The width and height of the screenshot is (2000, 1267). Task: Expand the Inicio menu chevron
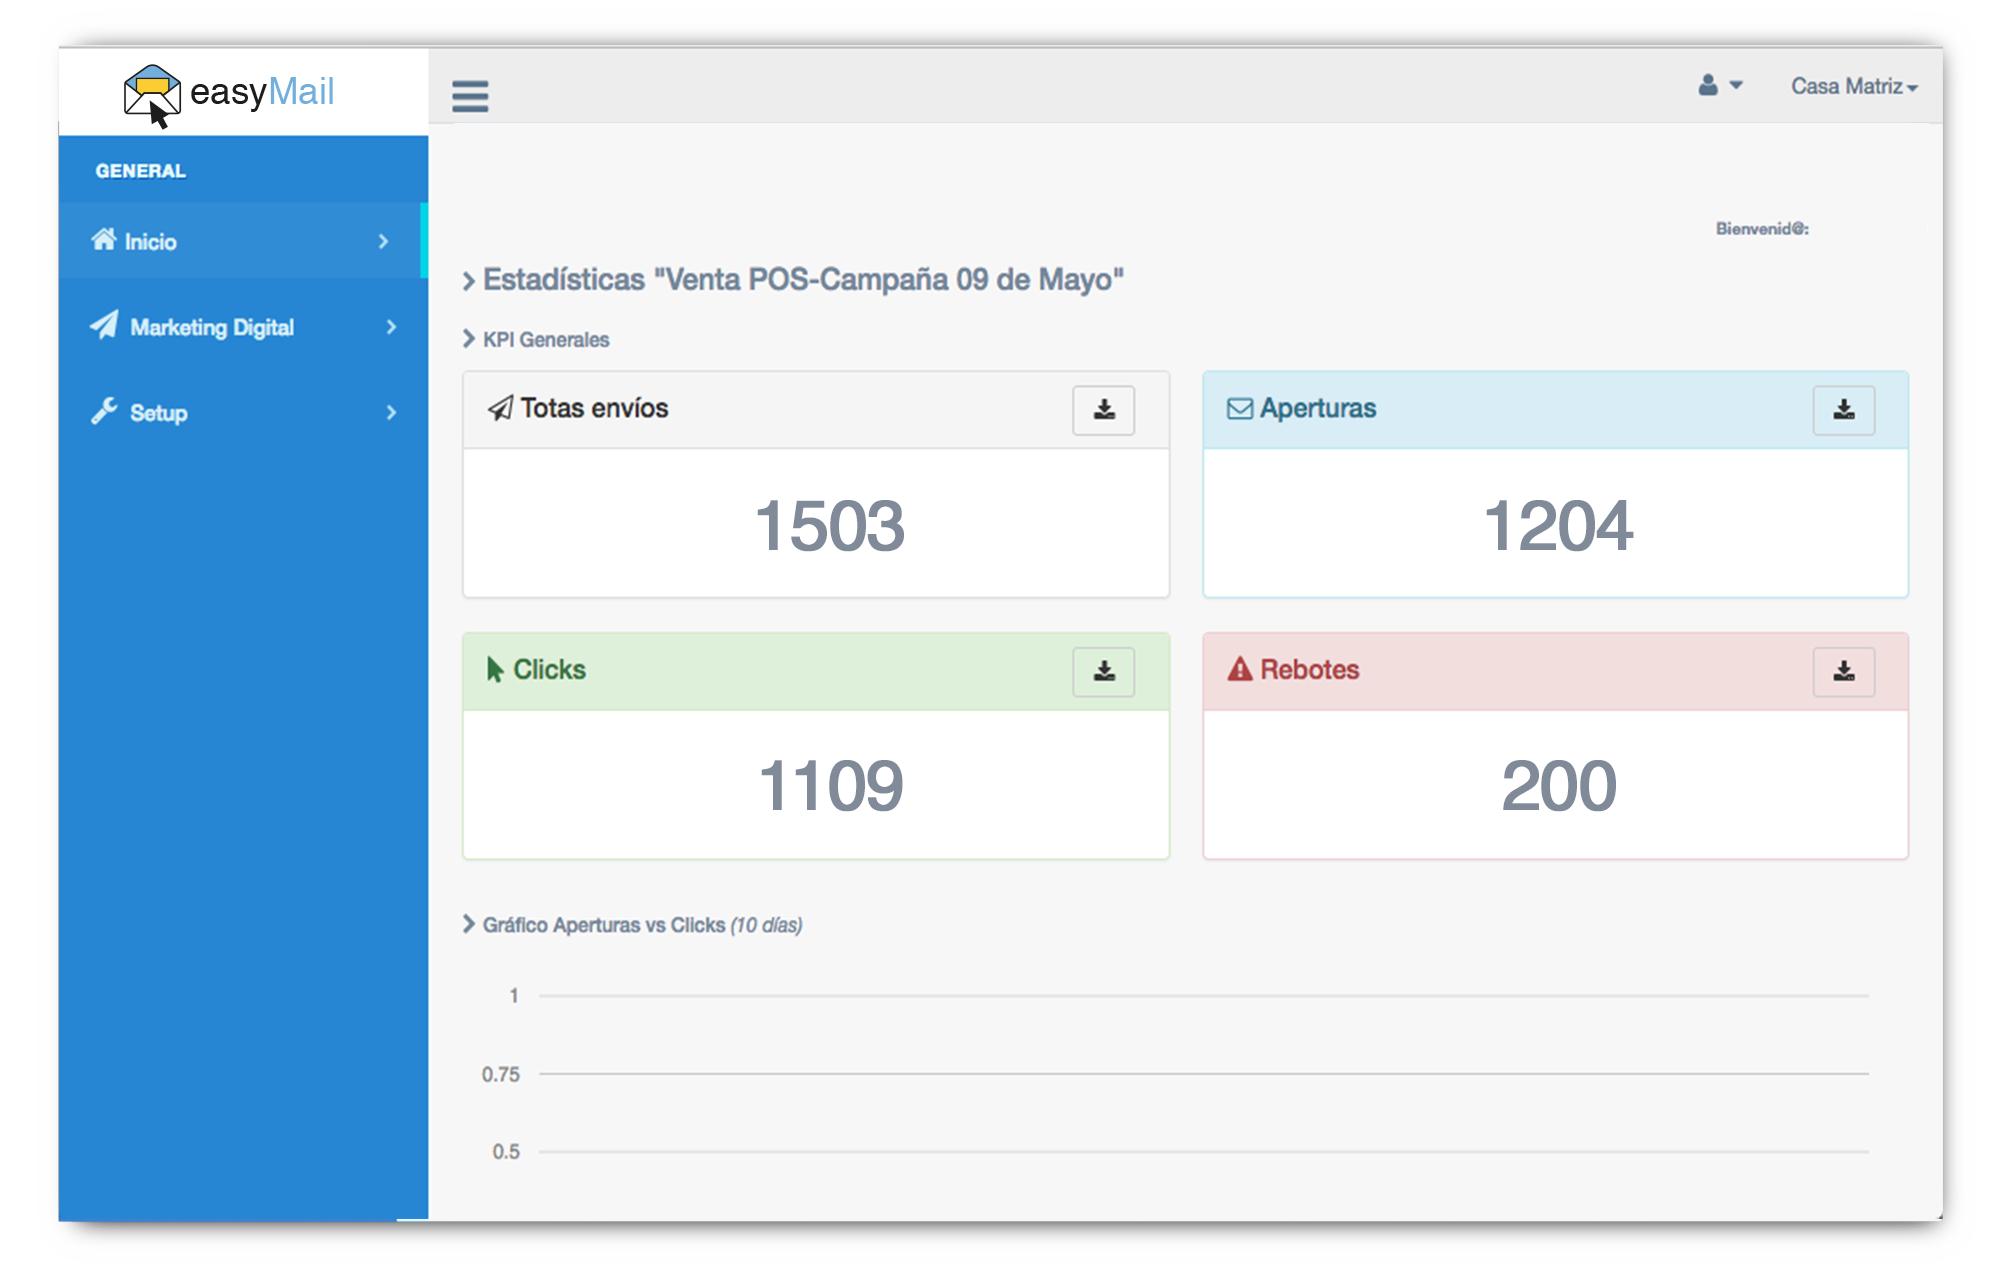(x=383, y=241)
